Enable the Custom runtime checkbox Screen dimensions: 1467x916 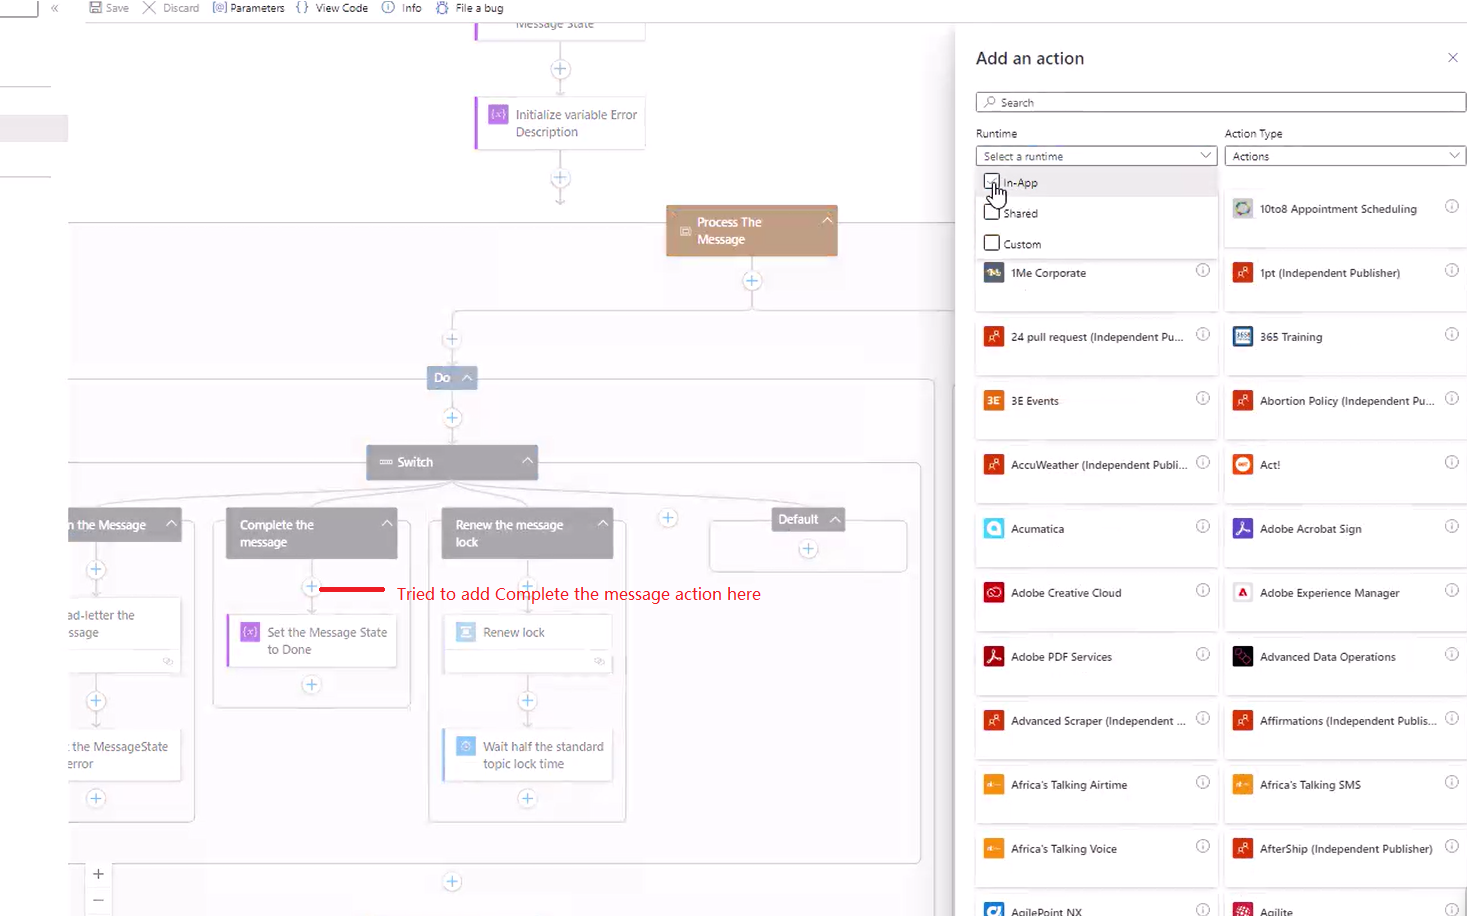coord(991,242)
